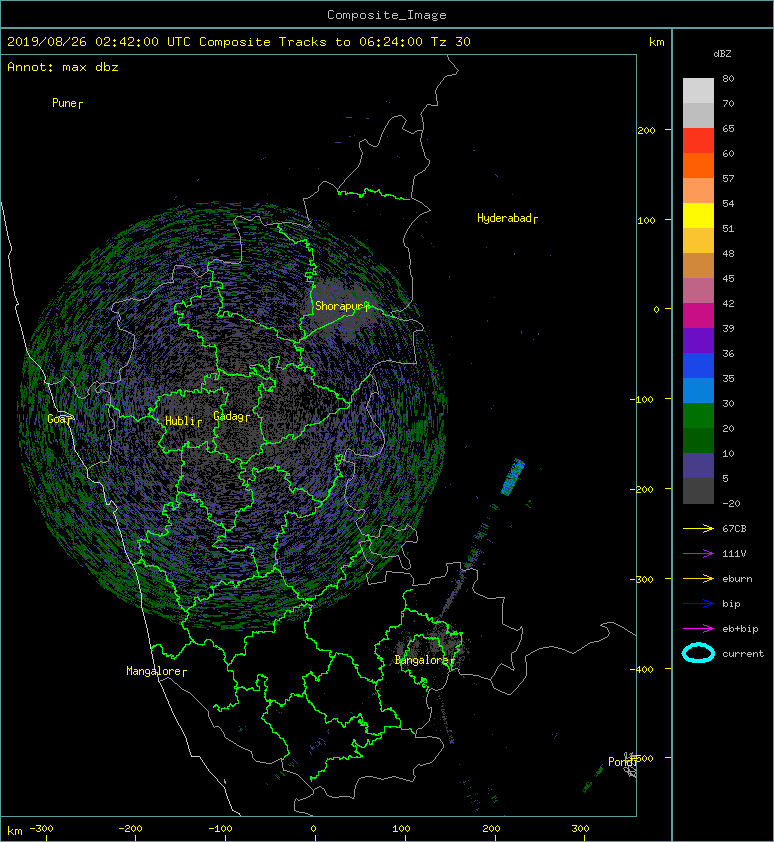The width and height of the screenshot is (774, 842).
Task: Click the Hubli city label
Action: (x=180, y=421)
